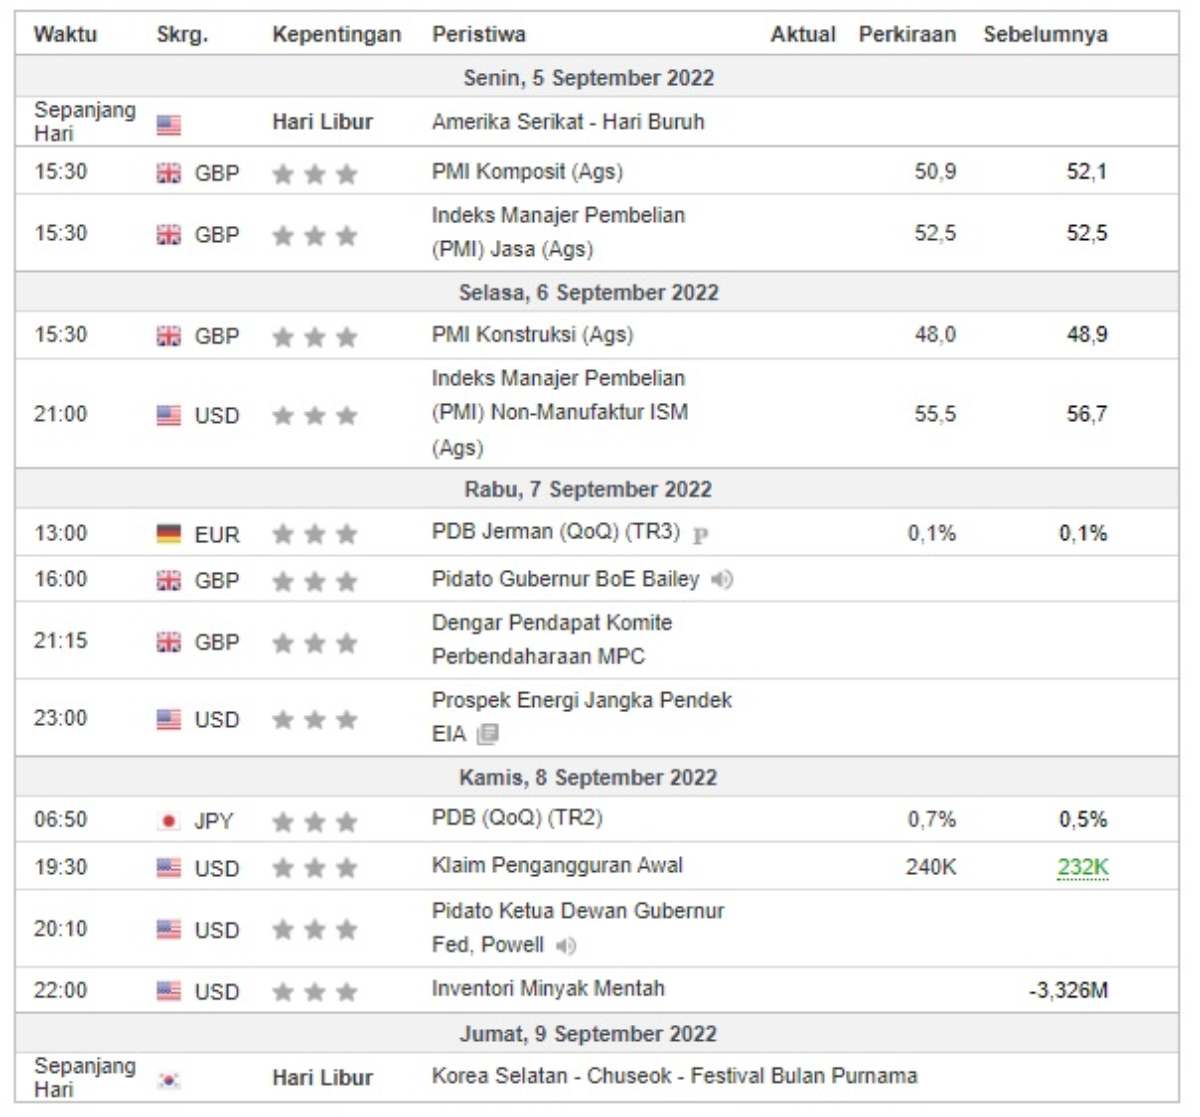Click Japan flag next to JPY
Viewport: 1200px width, 1117px height.
point(169,821)
